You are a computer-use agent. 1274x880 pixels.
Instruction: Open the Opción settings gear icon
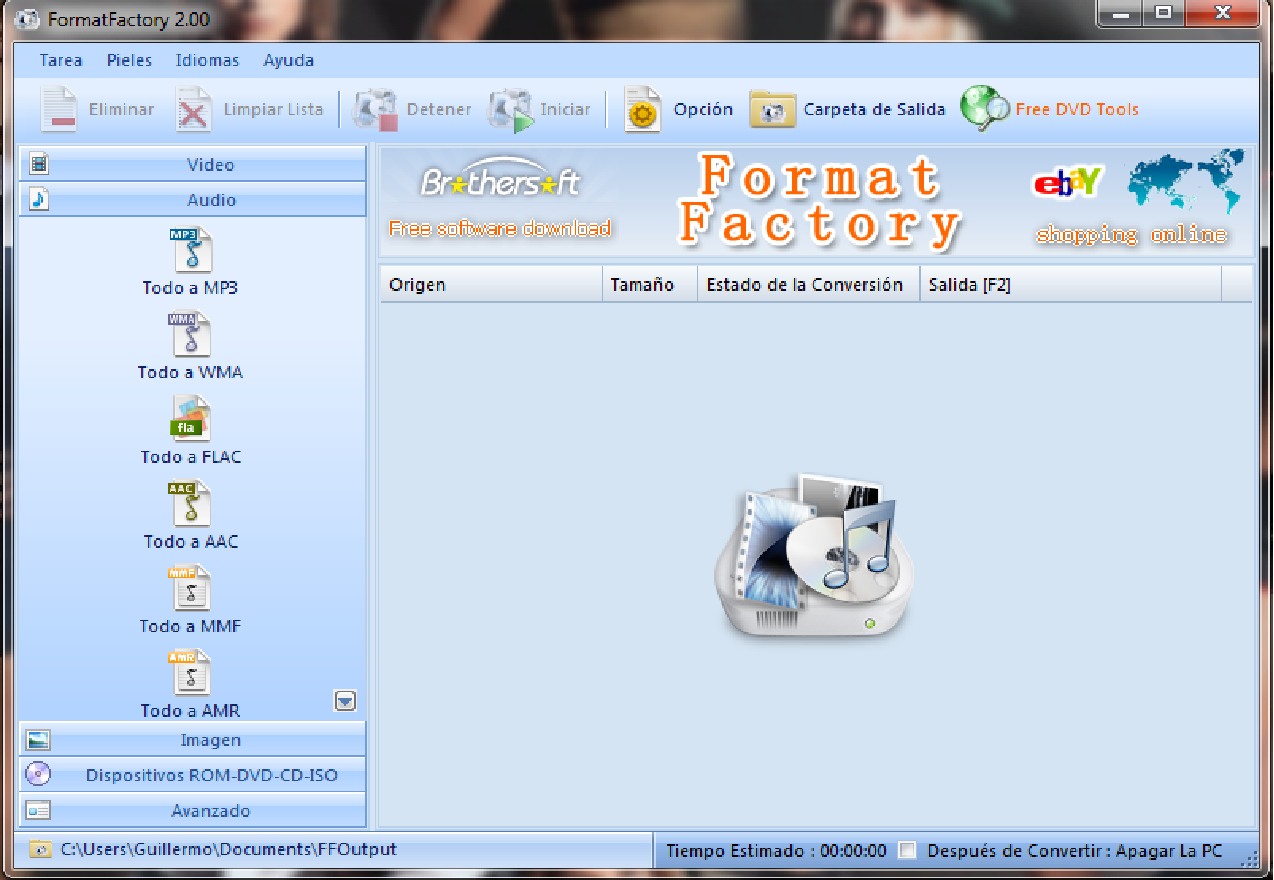[x=643, y=110]
